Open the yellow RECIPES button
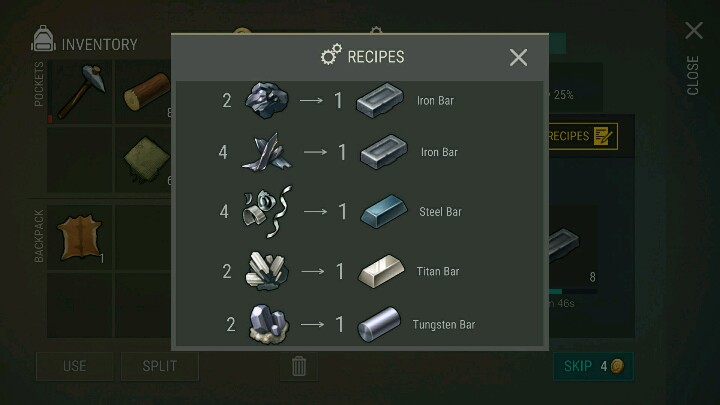Image resolution: width=720 pixels, height=405 pixels. 583,136
